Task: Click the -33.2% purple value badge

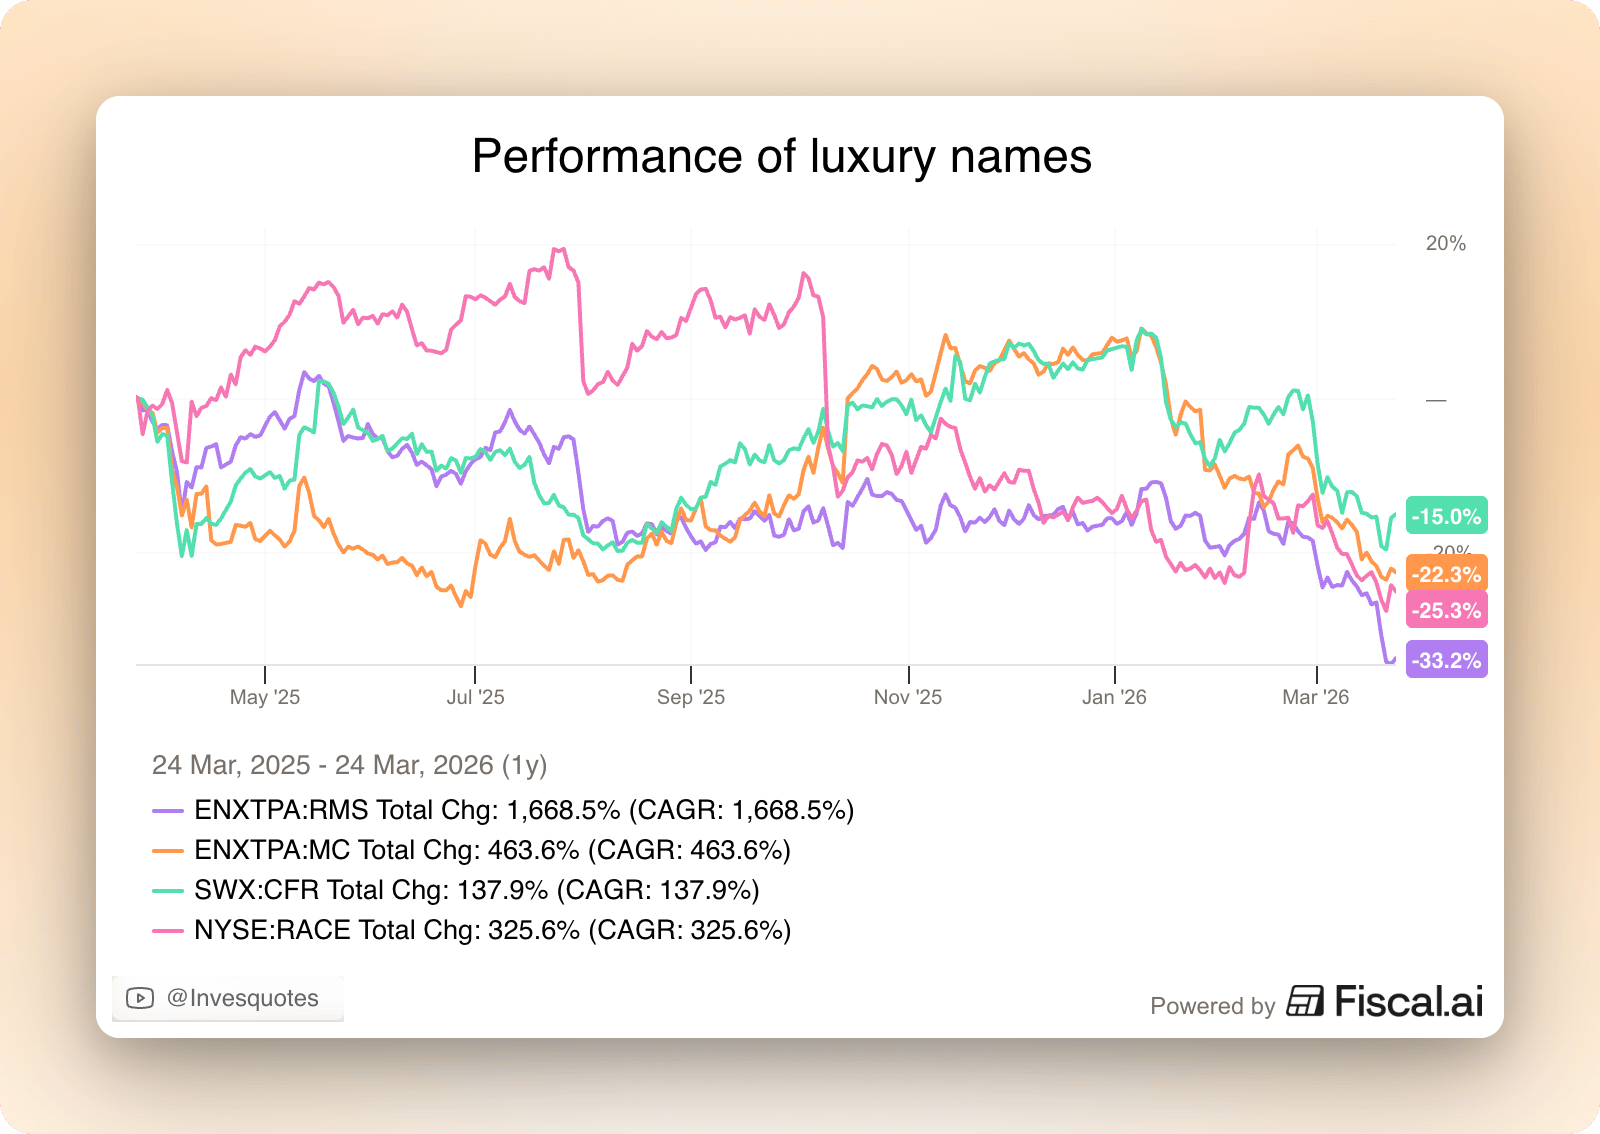Action: tap(1447, 660)
